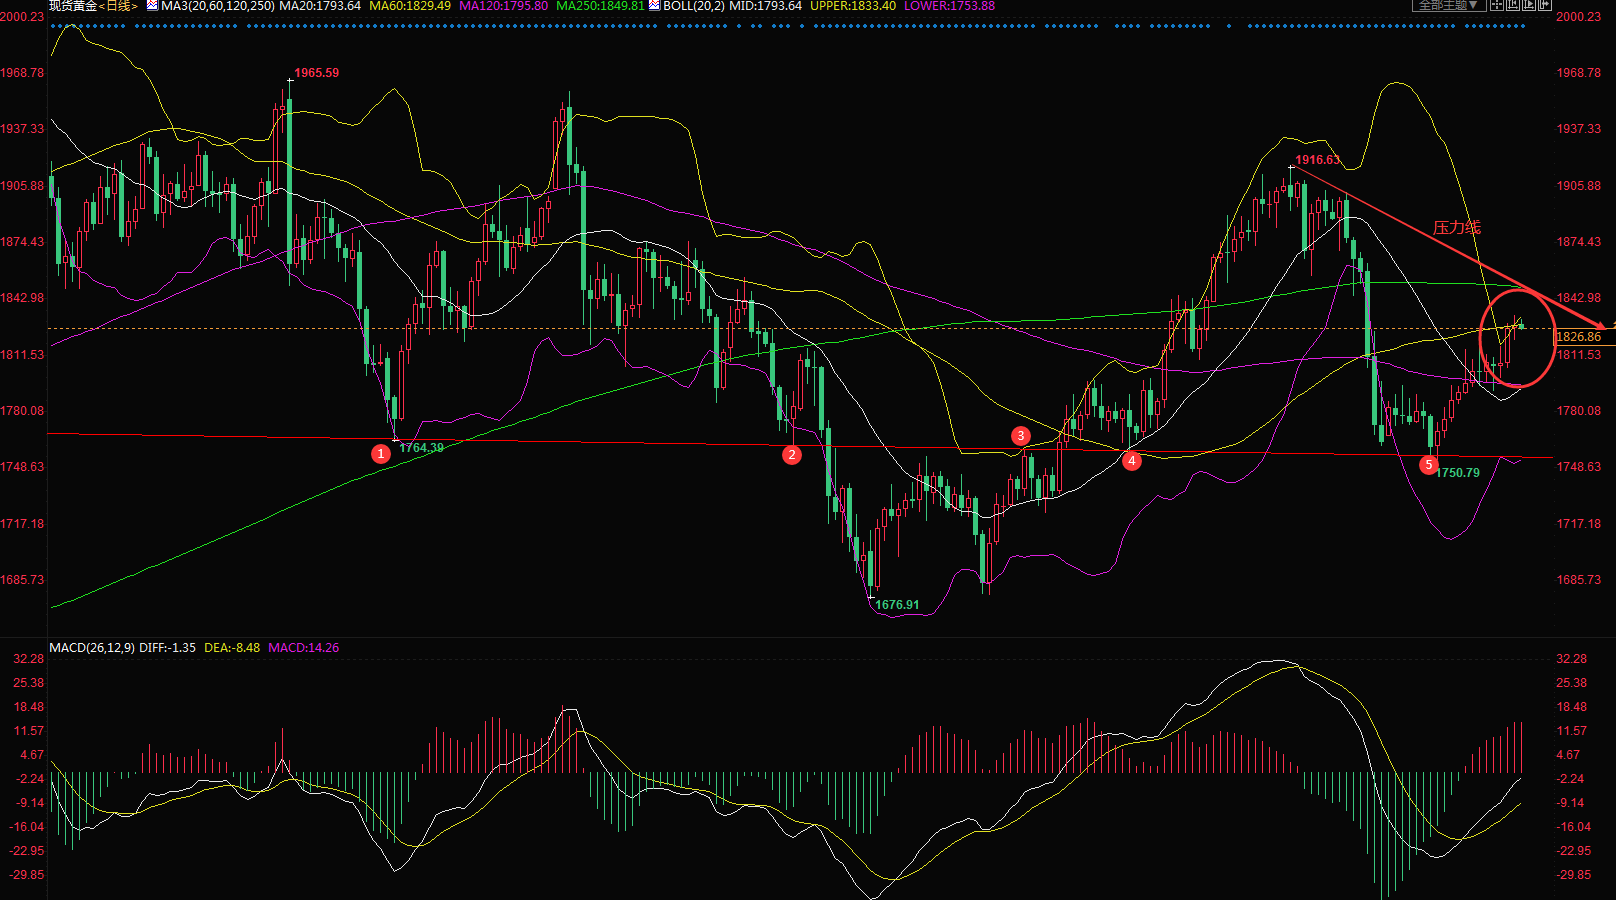The width and height of the screenshot is (1616, 900).
Task: Click 1842.98 on the right price axis
Action: click(x=1578, y=298)
